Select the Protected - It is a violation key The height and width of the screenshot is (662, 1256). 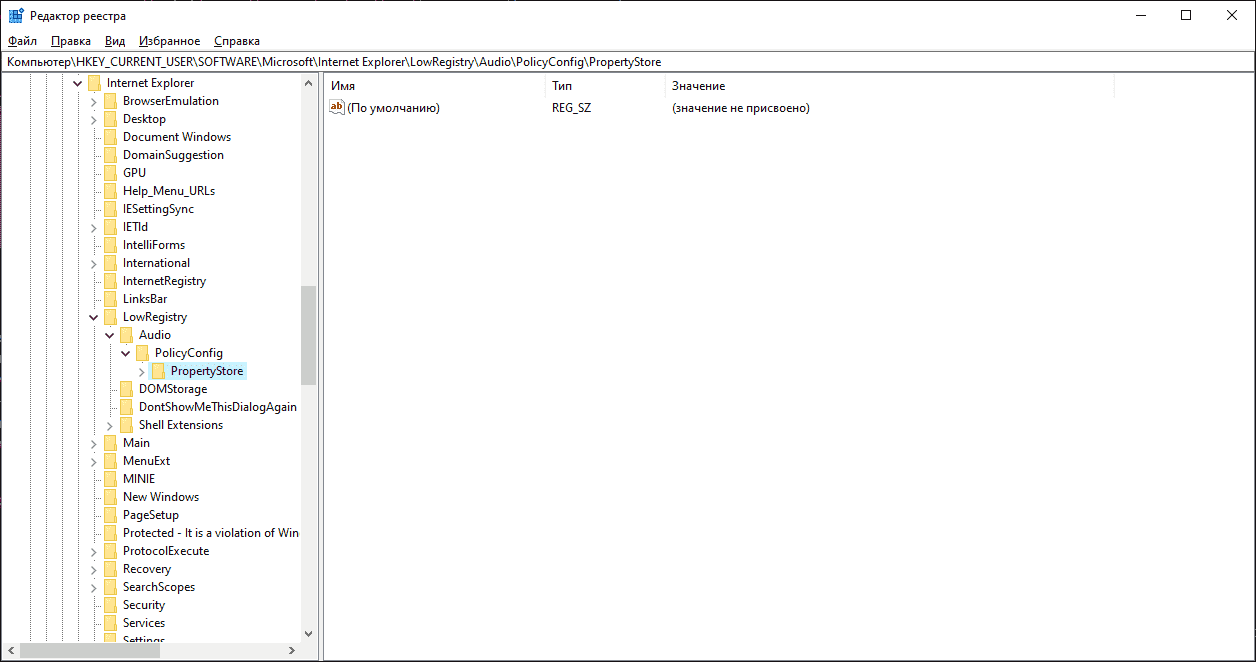pyautogui.click(x=211, y=533)
